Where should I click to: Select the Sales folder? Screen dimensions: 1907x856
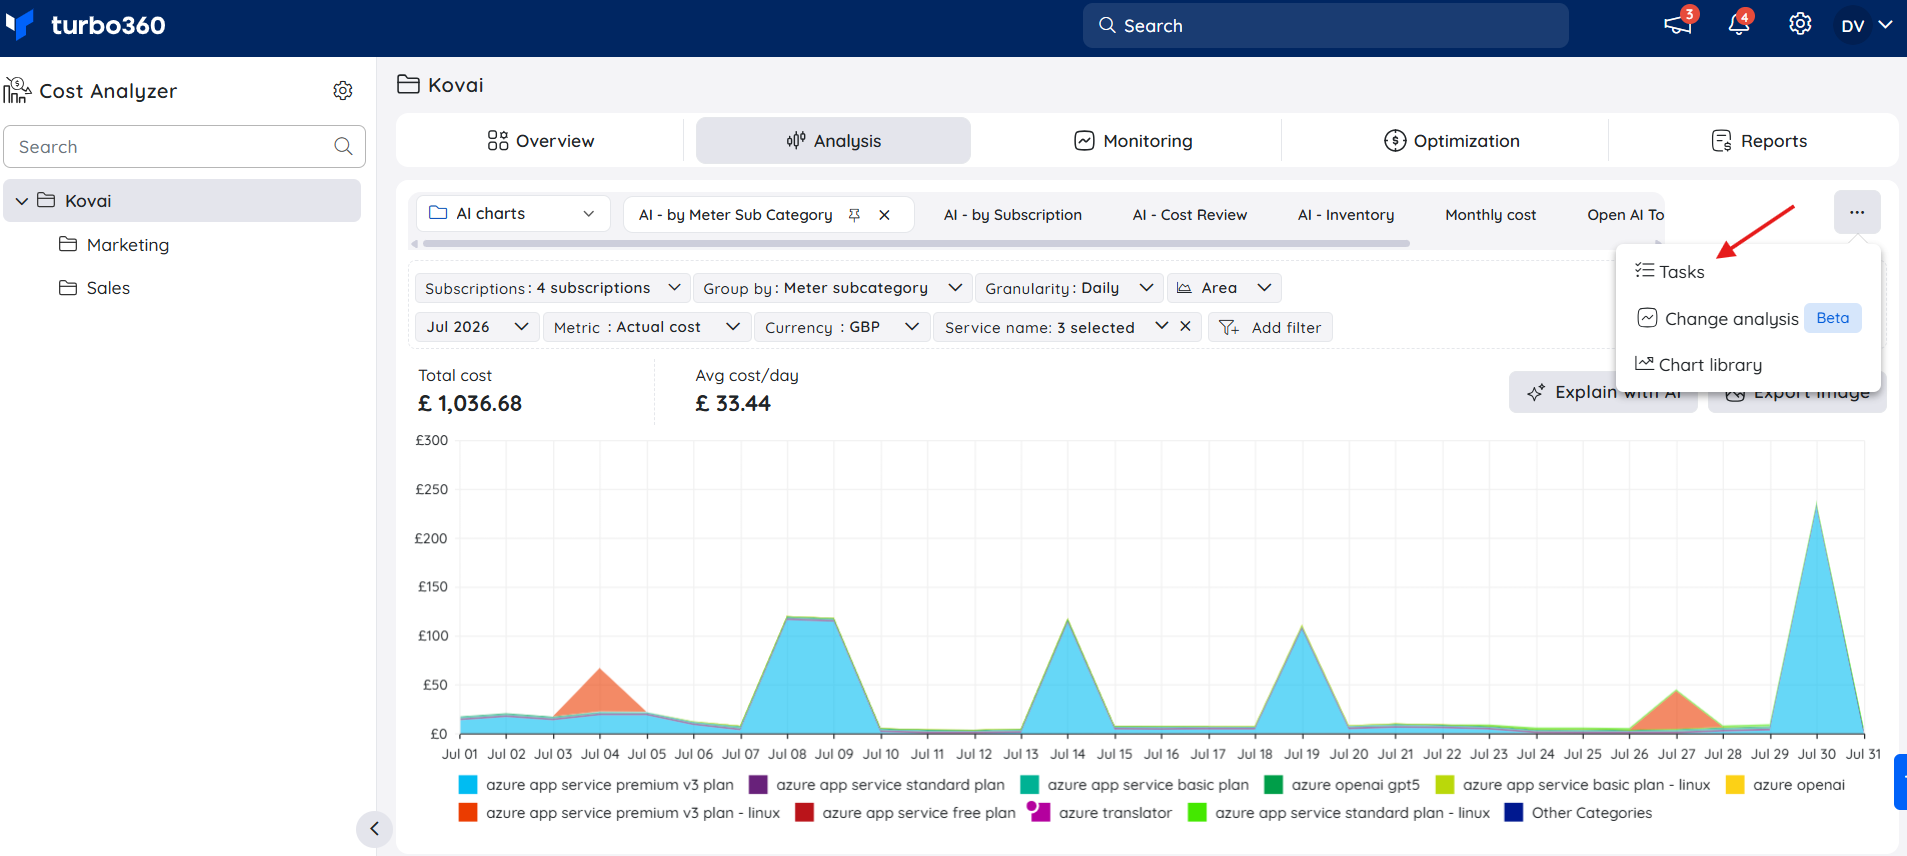(95, 288)
